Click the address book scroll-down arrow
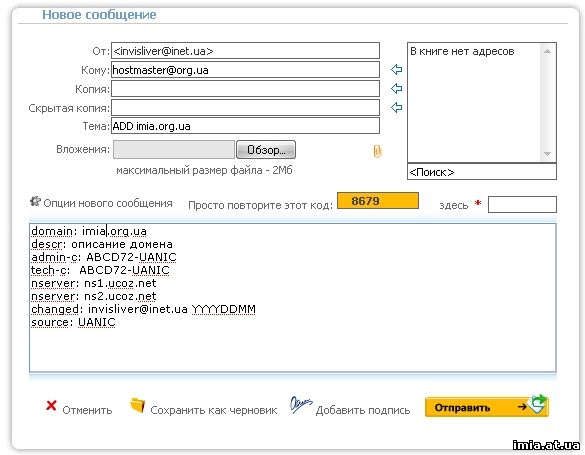This screenshot has height=455, width=585. click(547, 154)
